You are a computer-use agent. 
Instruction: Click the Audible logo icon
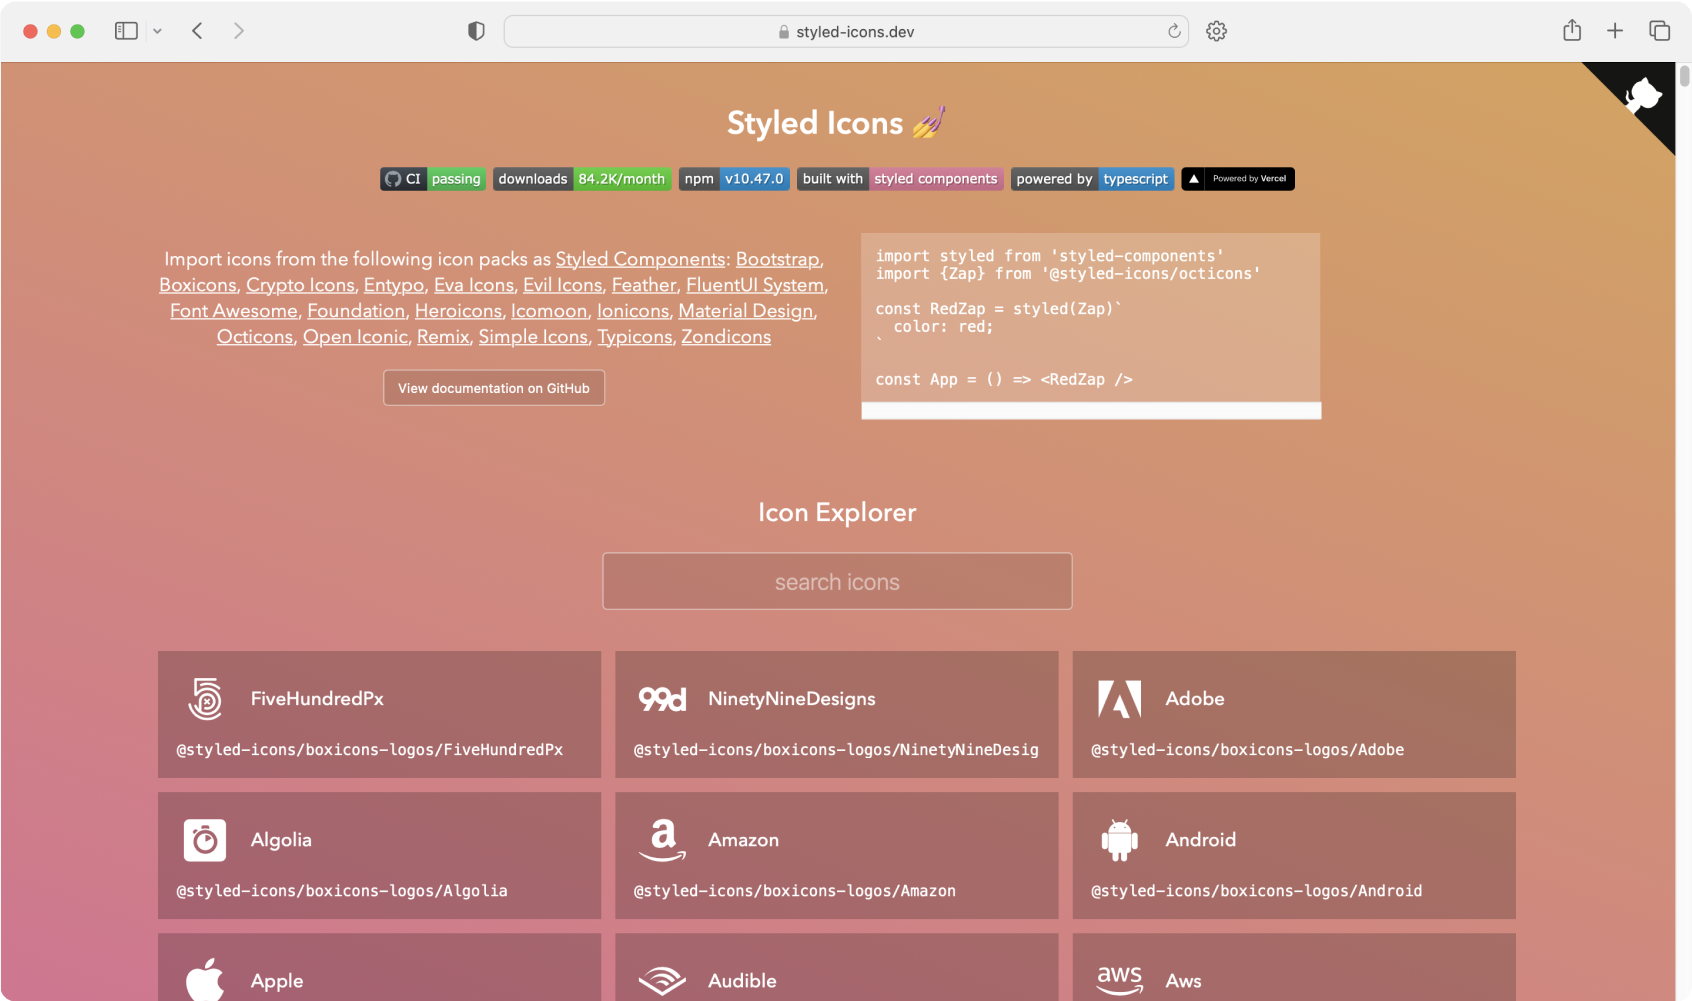662,981
